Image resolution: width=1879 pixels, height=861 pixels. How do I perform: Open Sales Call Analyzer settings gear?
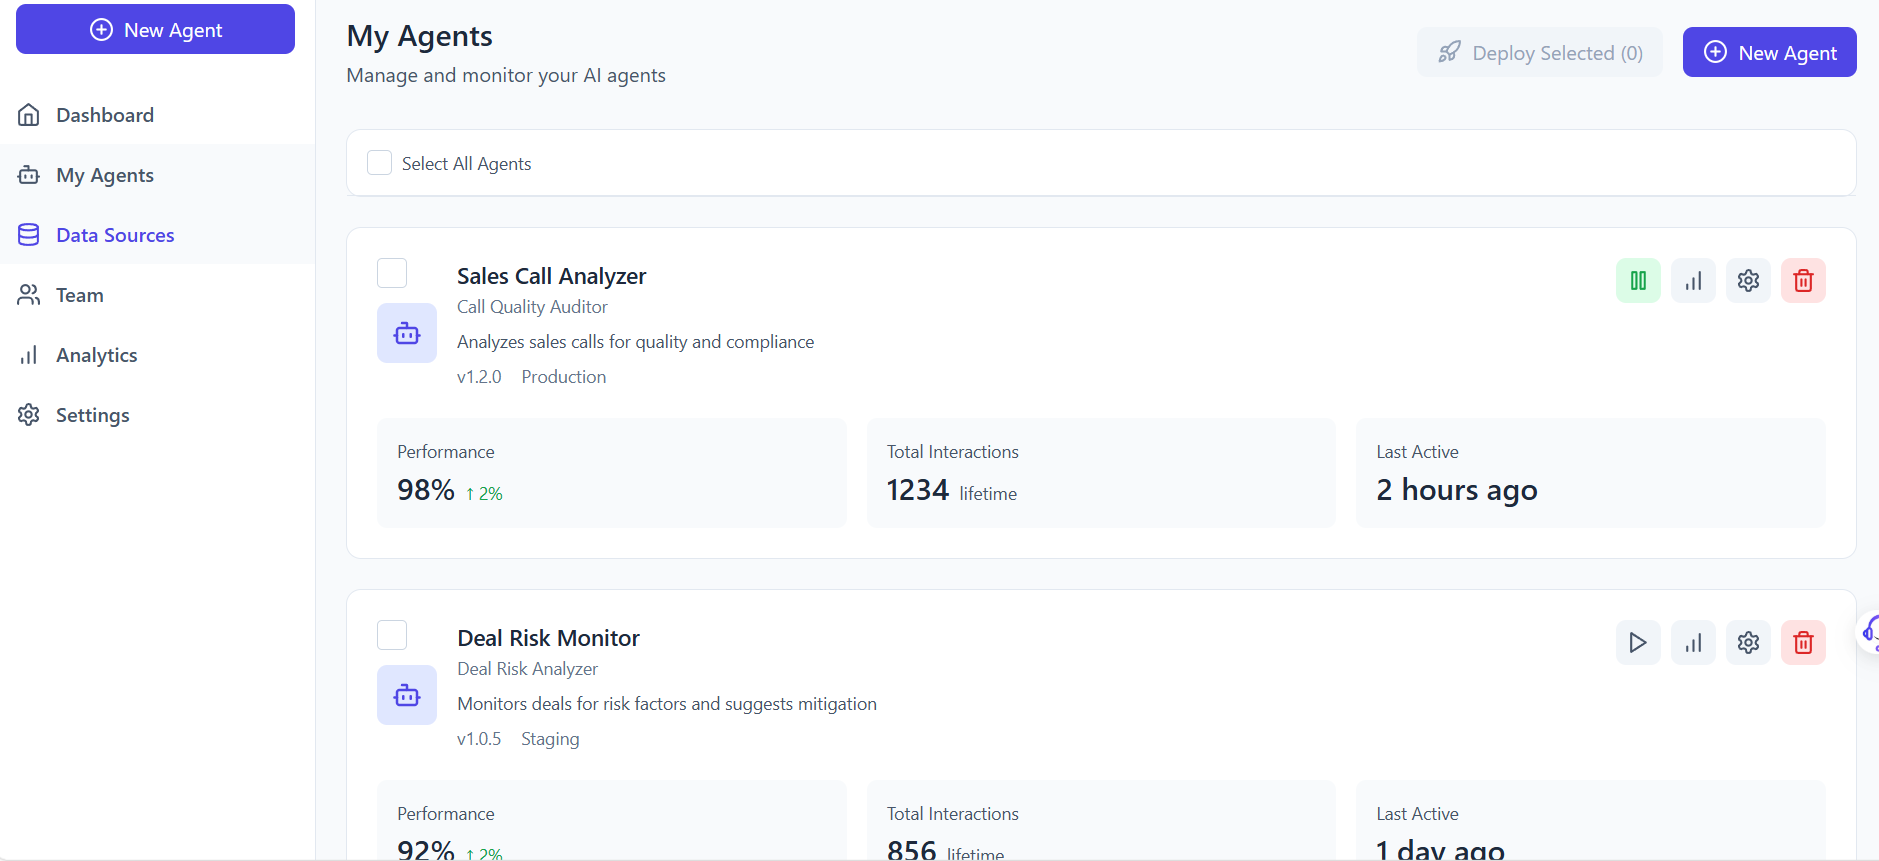tap(1747, 281)
